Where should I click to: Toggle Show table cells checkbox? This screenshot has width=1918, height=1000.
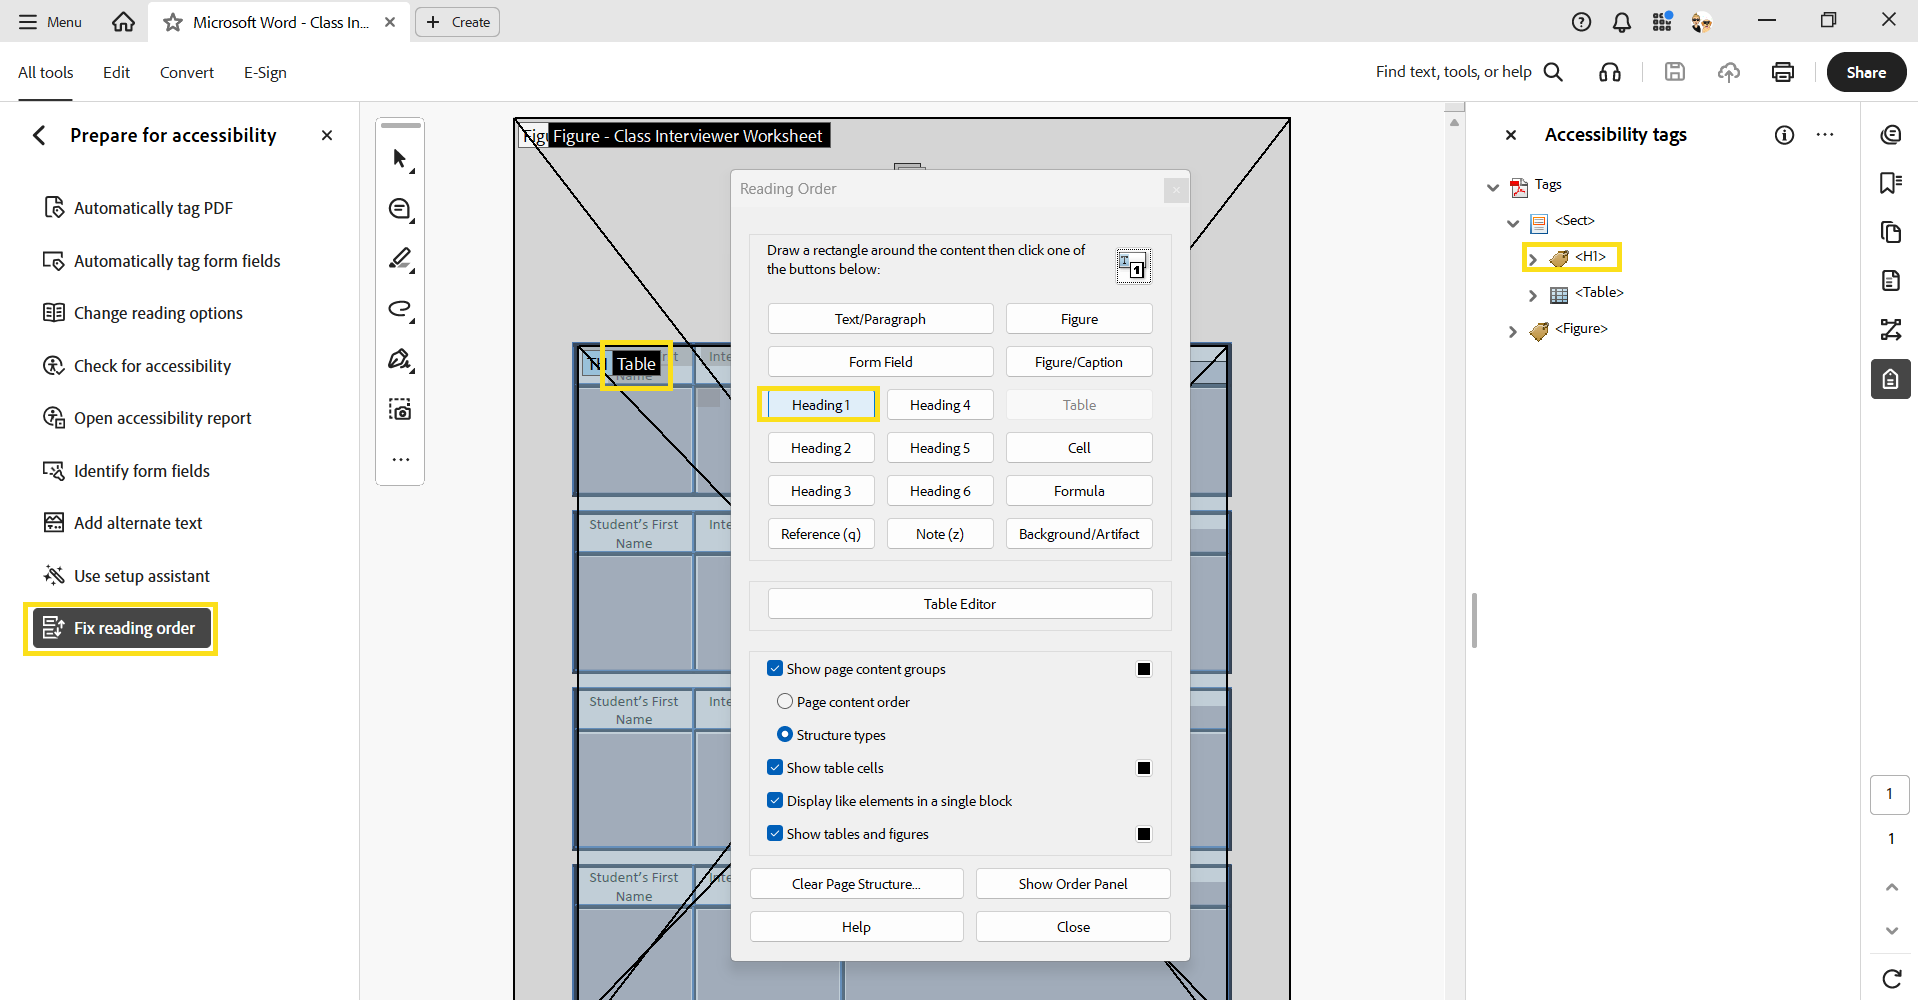775,767
